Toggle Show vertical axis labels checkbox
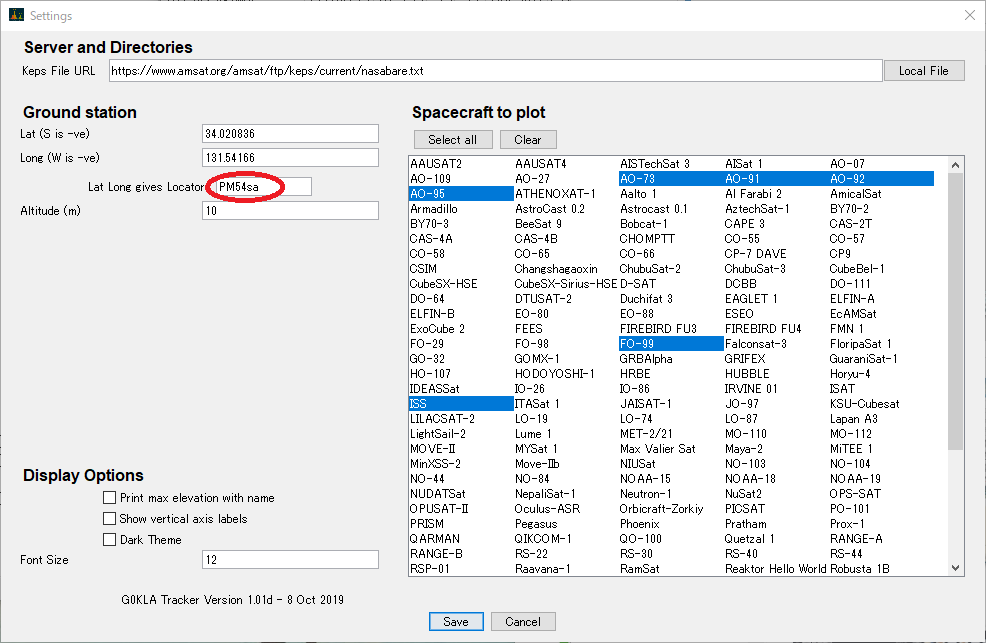This screenshot has height=643, width=986. 109,519
